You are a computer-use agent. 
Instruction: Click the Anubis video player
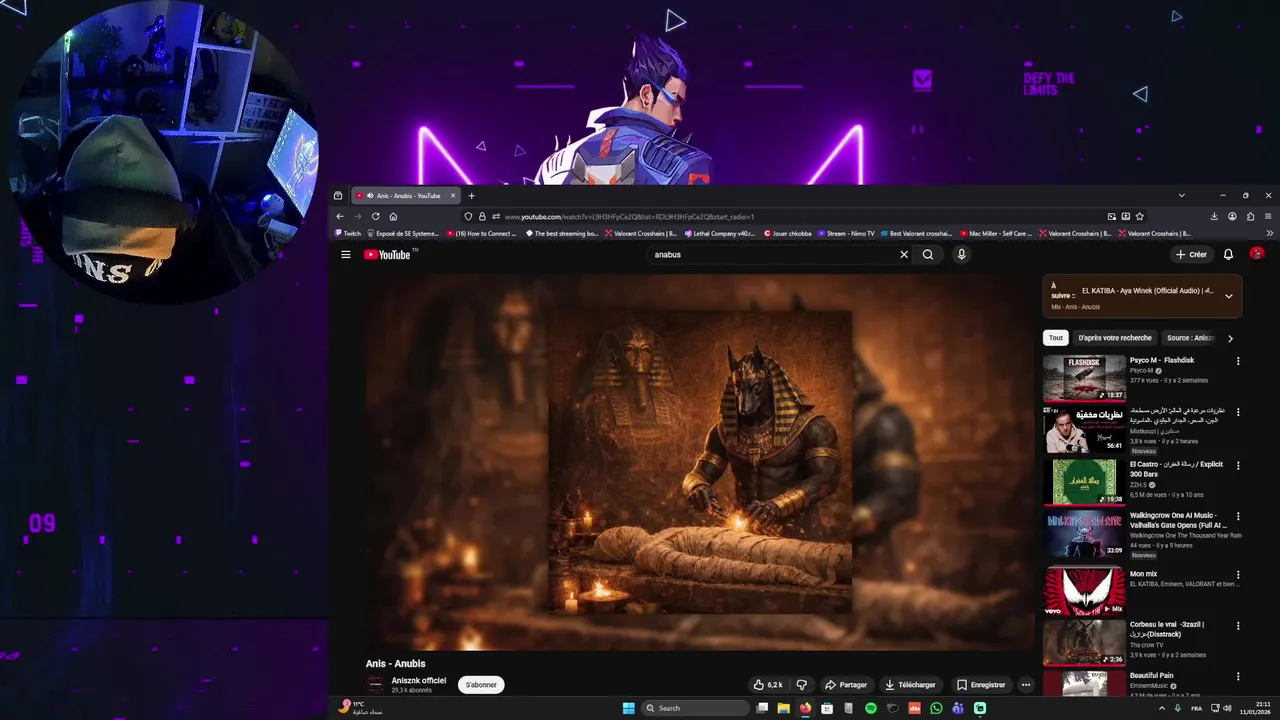coord(699,462)
